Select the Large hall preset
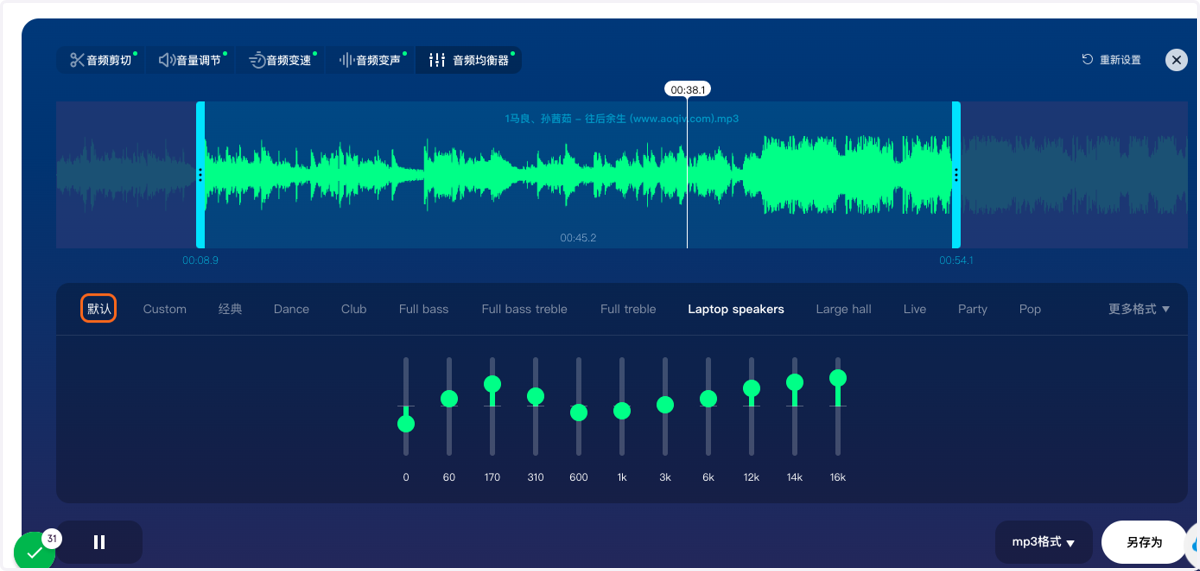1200x571 pixels. (x=844, y=309)
